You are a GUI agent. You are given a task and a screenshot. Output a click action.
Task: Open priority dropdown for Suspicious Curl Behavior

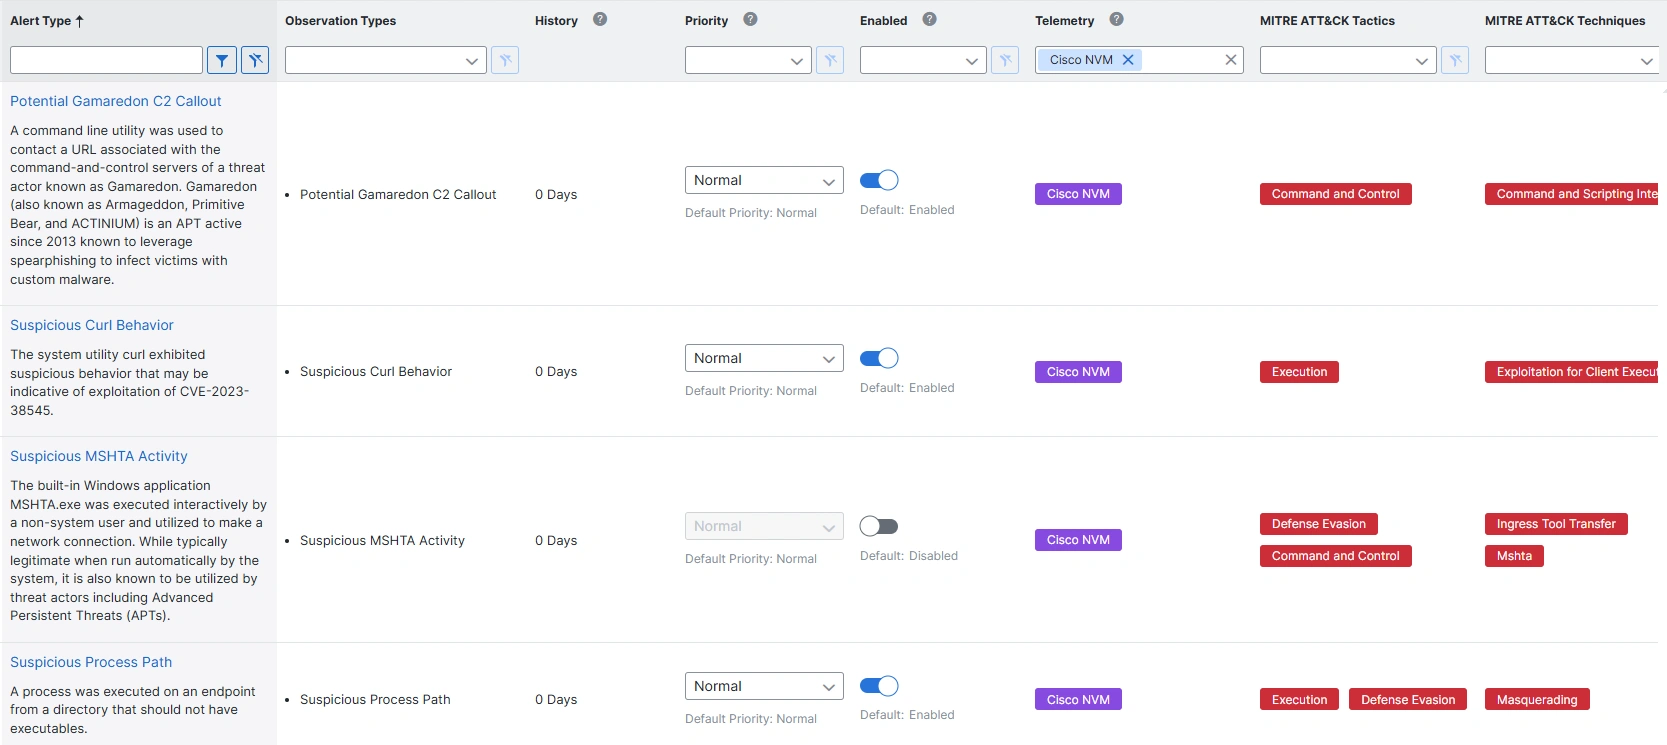764,358
